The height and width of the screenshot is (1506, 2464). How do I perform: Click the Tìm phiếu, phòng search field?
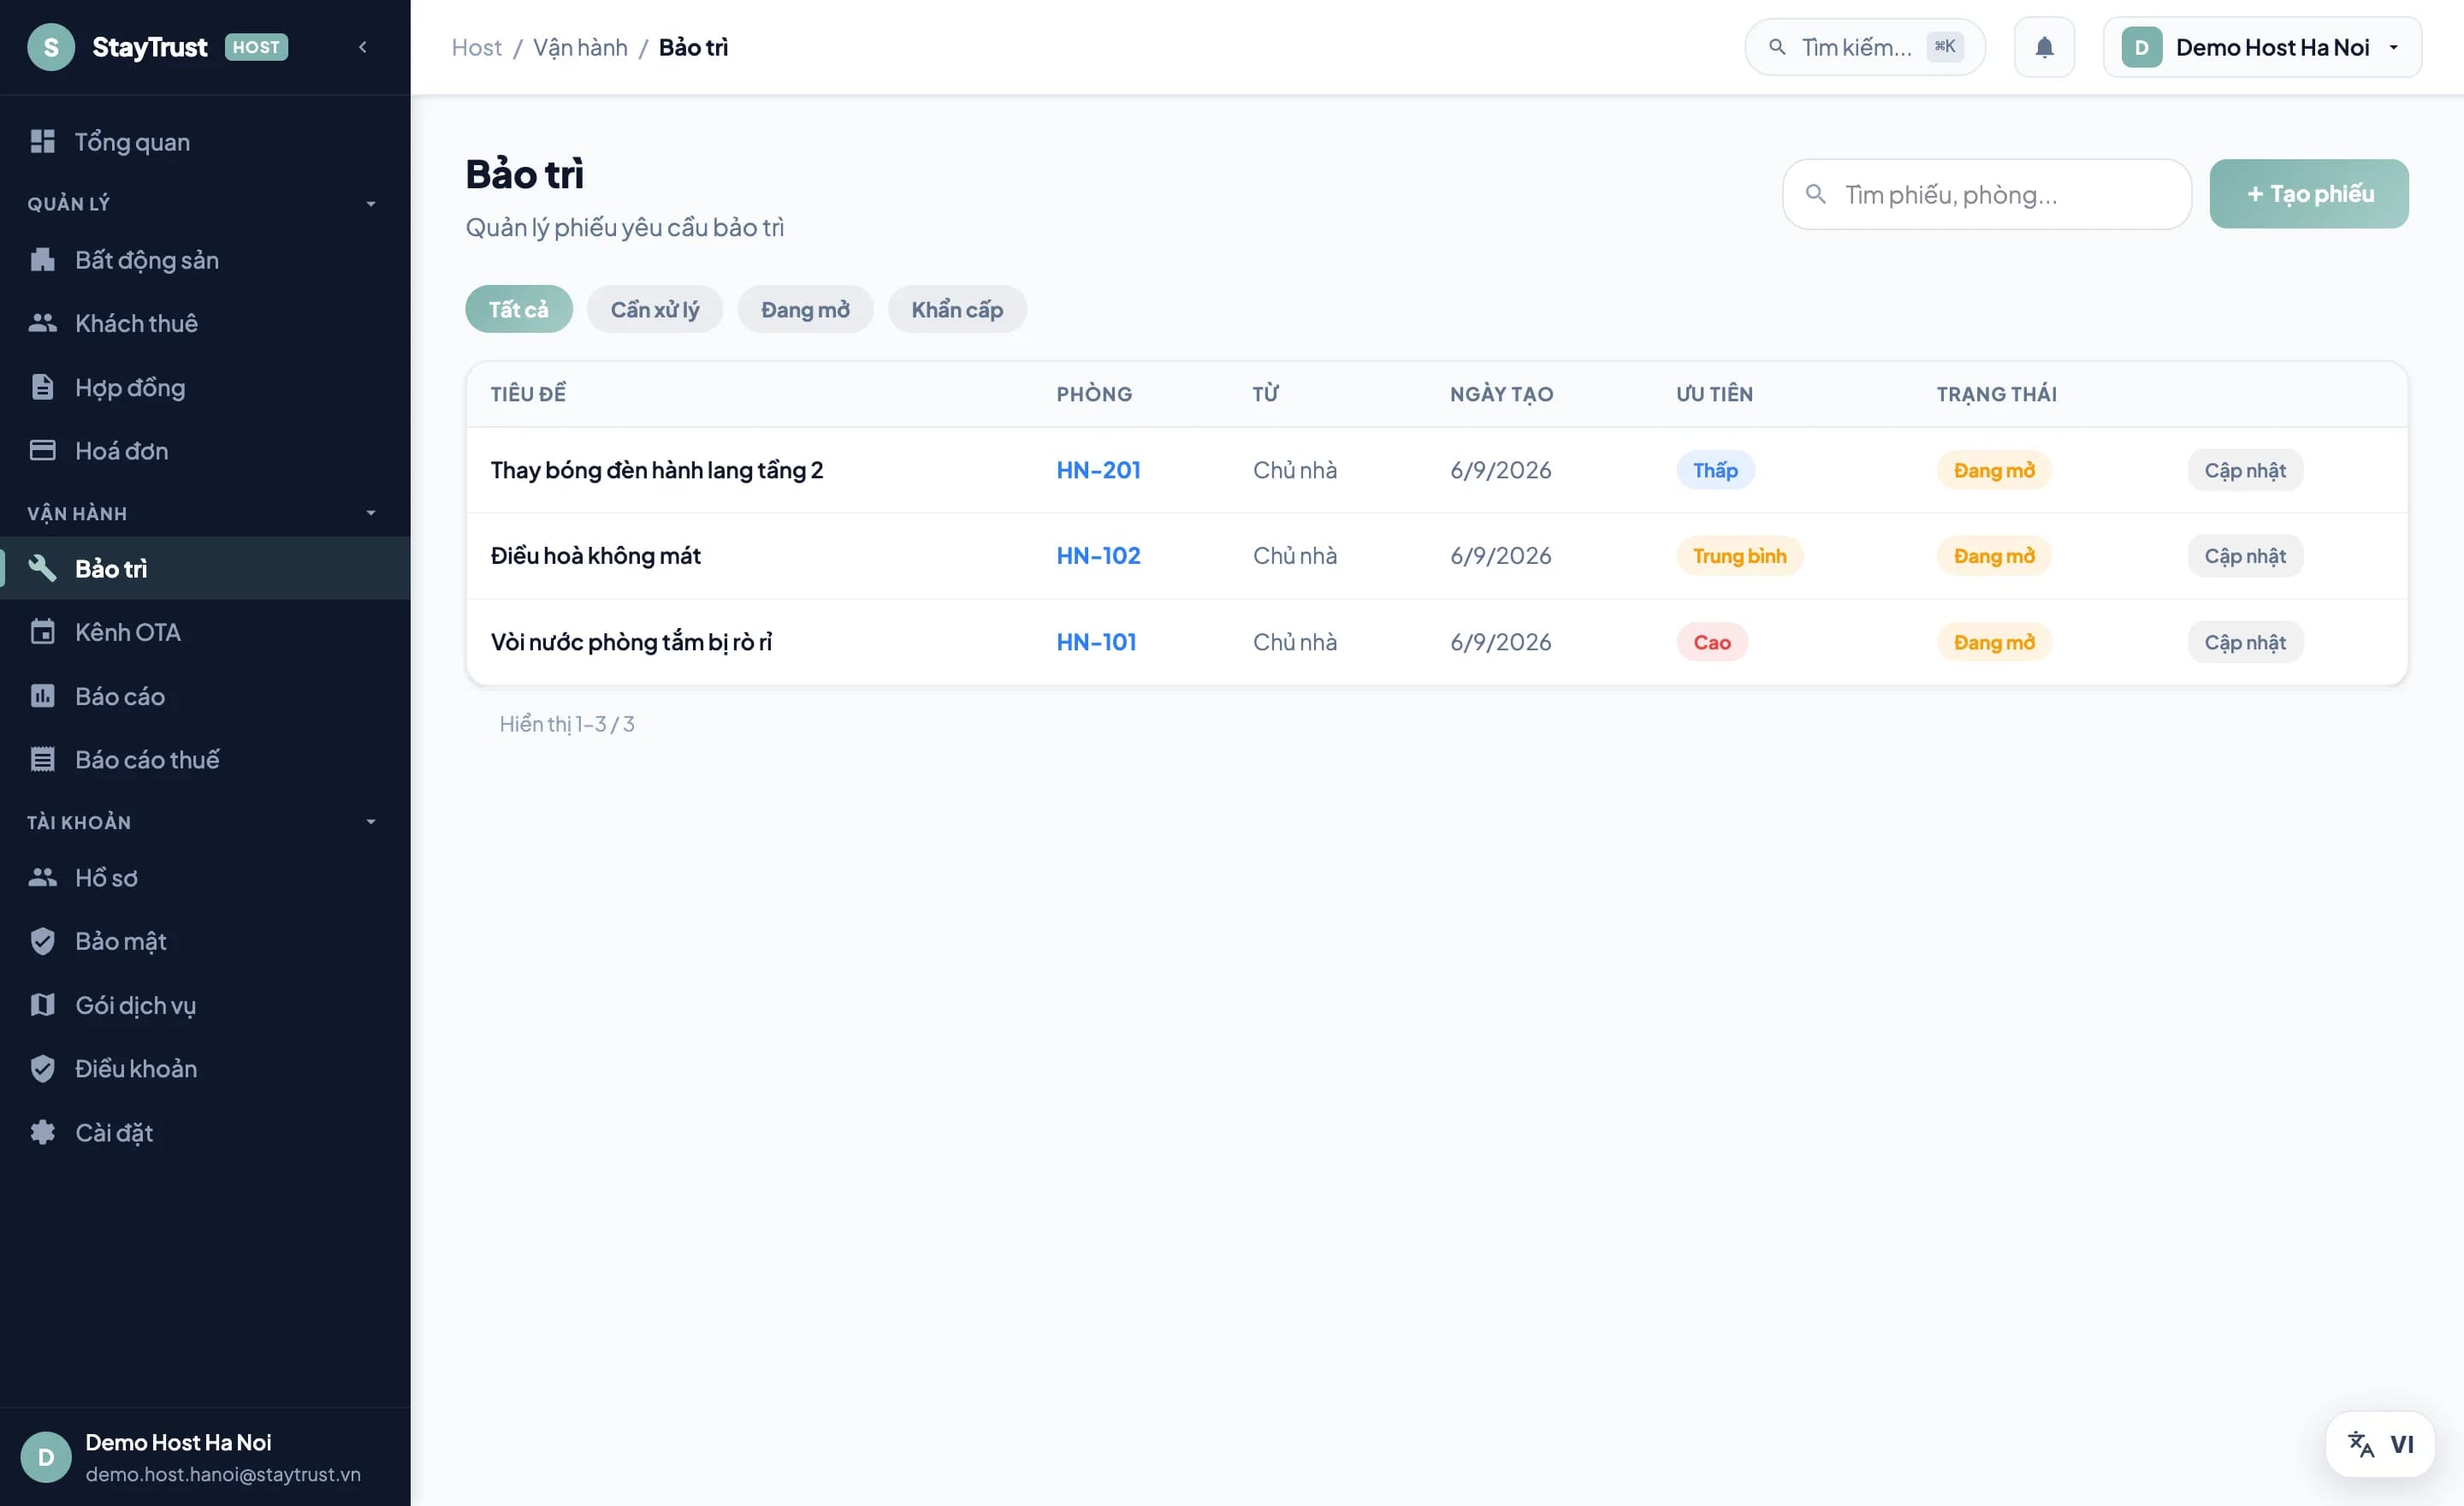1987,194
